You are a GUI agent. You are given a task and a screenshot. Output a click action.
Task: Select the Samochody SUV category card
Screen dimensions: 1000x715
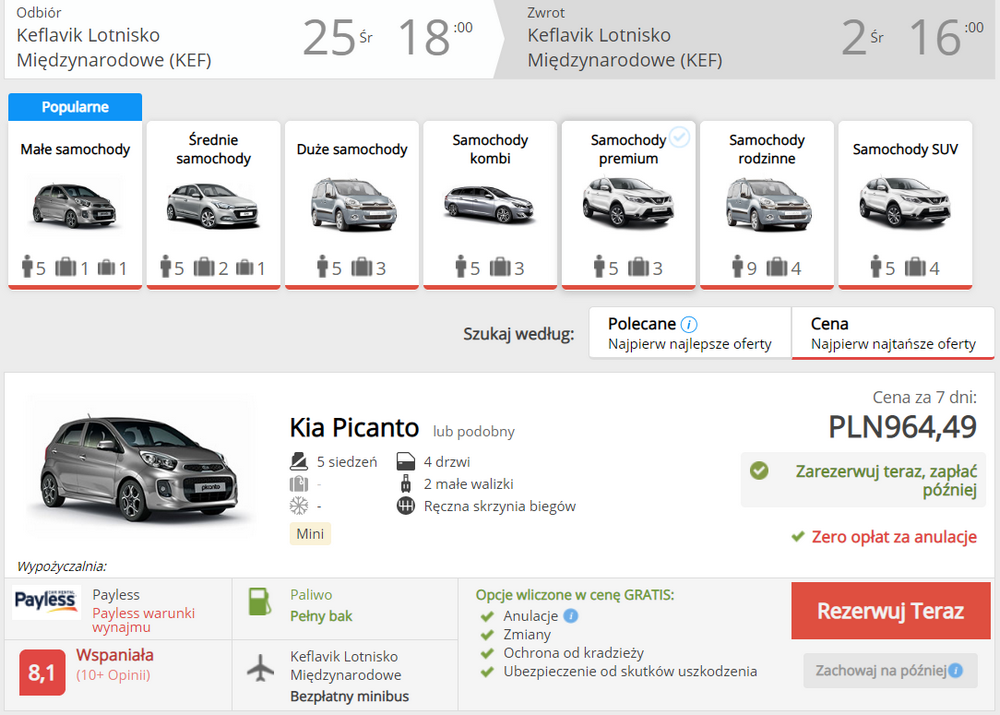tap(905, 205)
